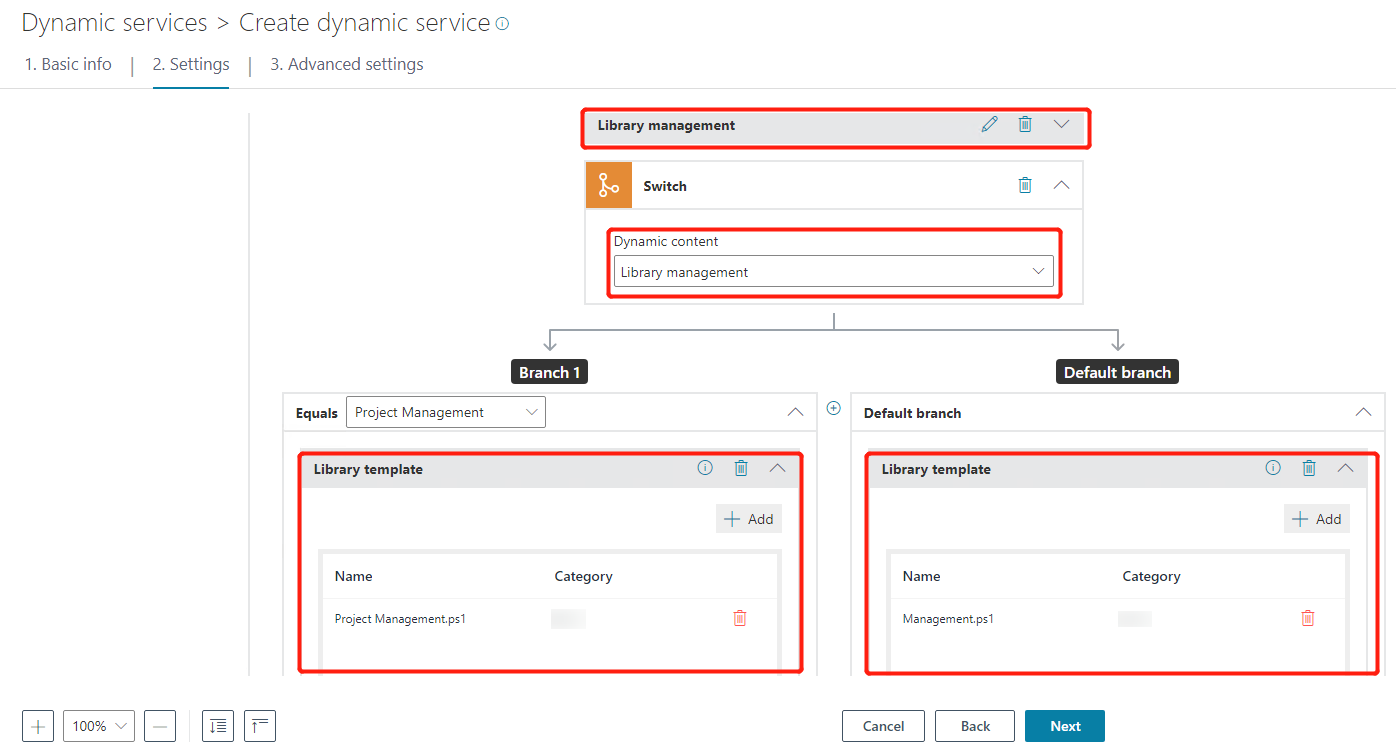
Task: Click the info icon on Branch 1 Library template
Action: tap(705, 468)
